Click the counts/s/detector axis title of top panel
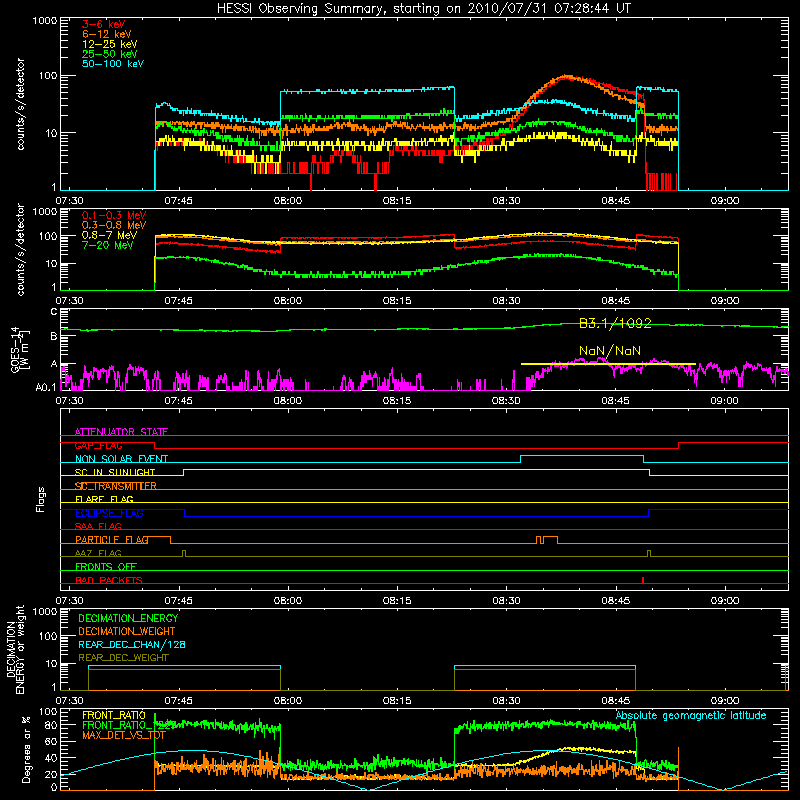The image size is (800, 800). [20, 104]
